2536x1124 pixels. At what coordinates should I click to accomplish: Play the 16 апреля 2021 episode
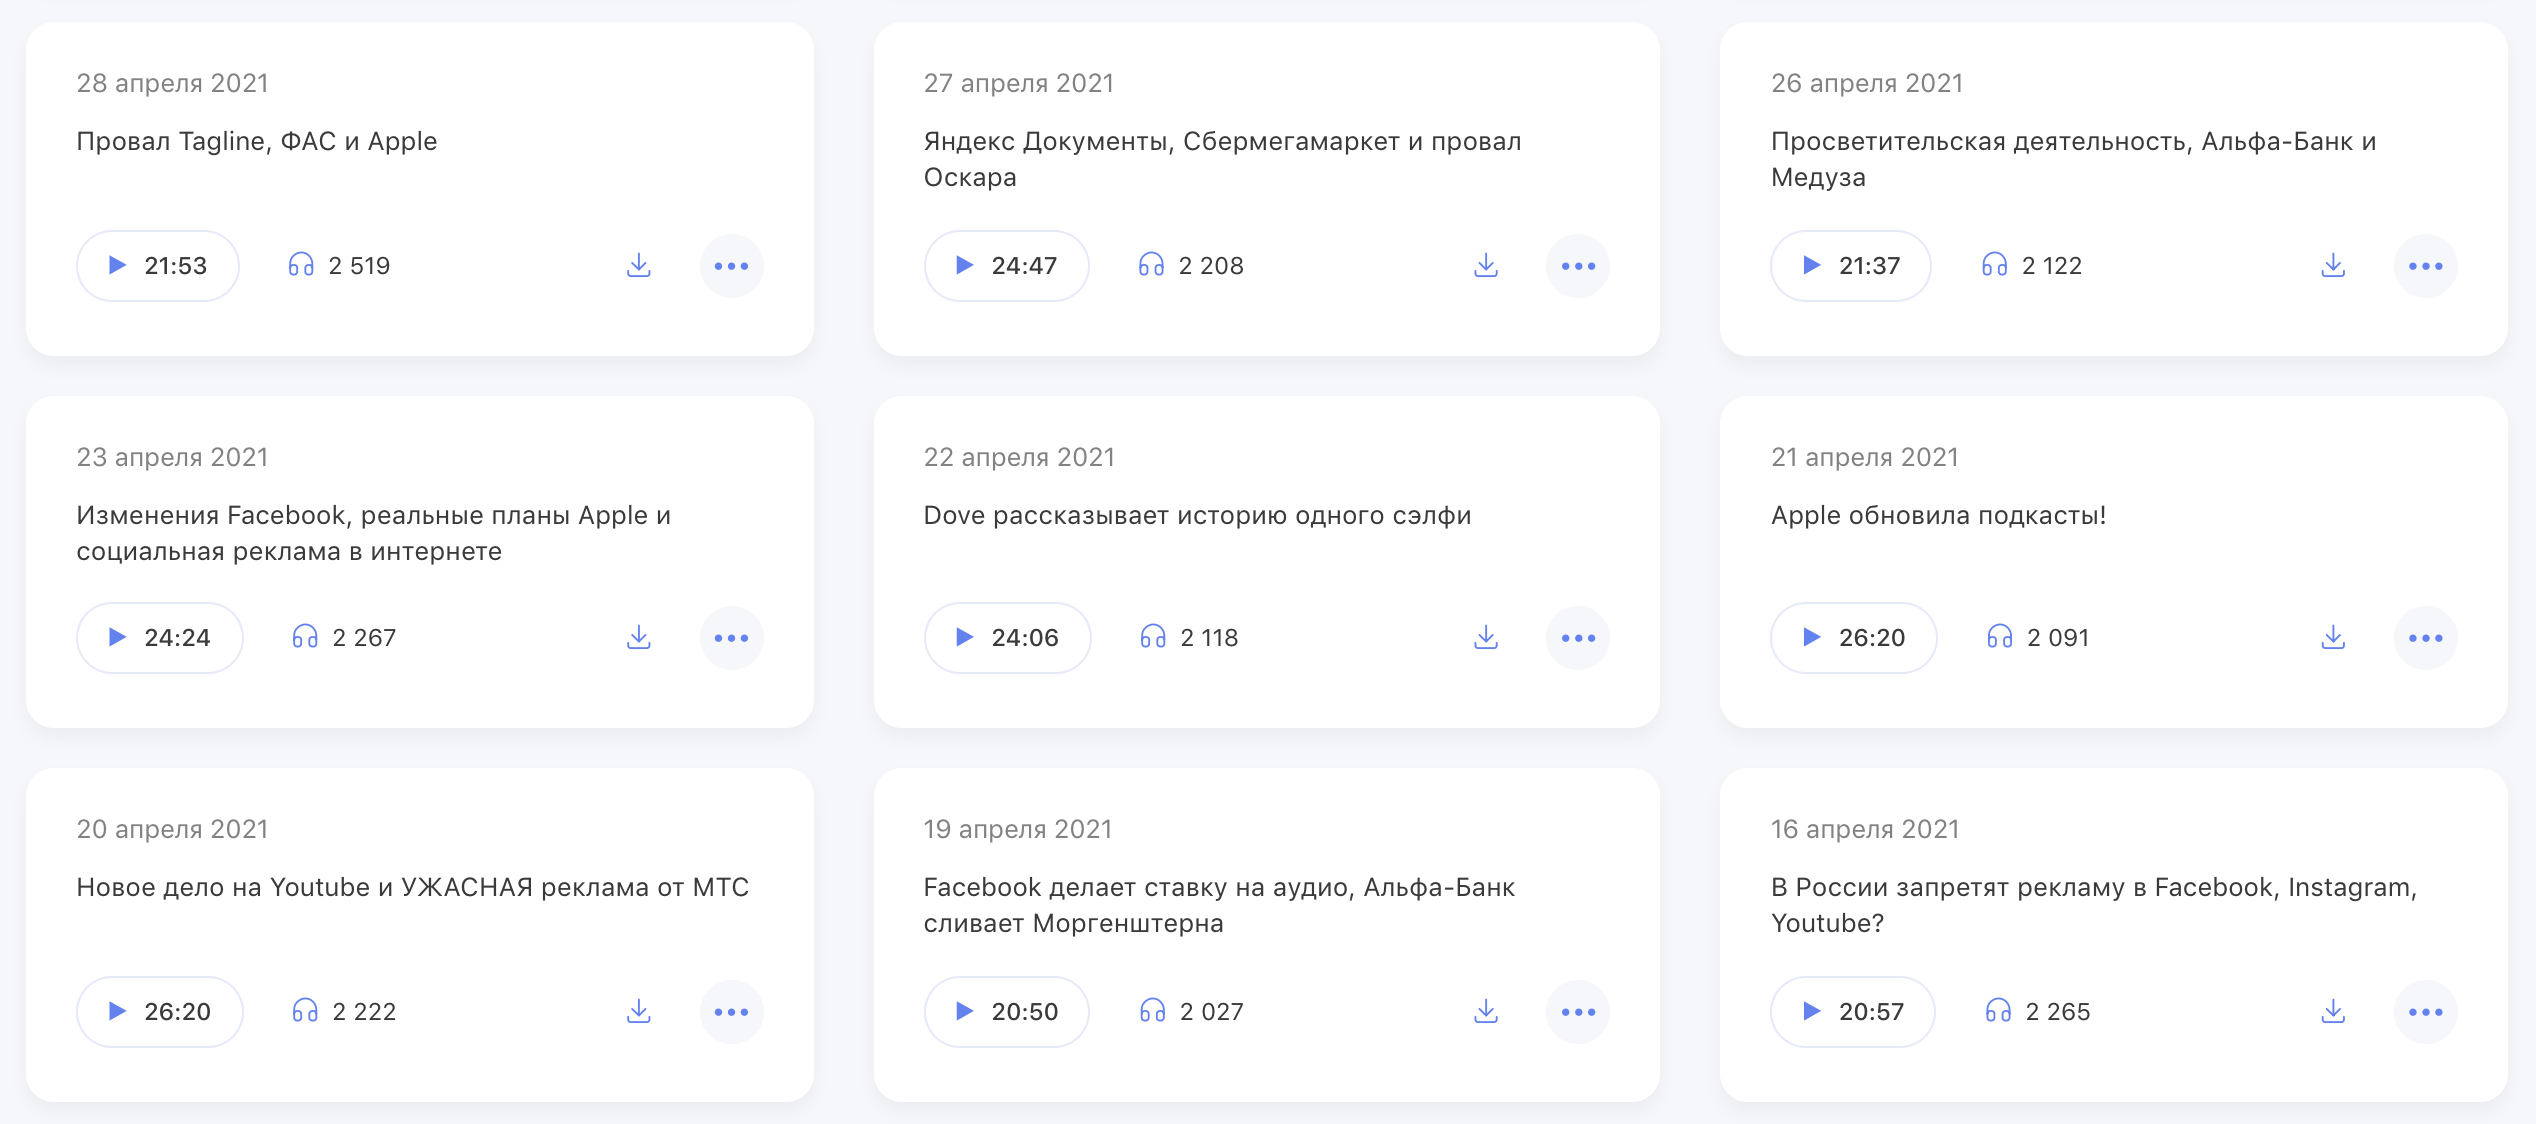[1853, 1012]
